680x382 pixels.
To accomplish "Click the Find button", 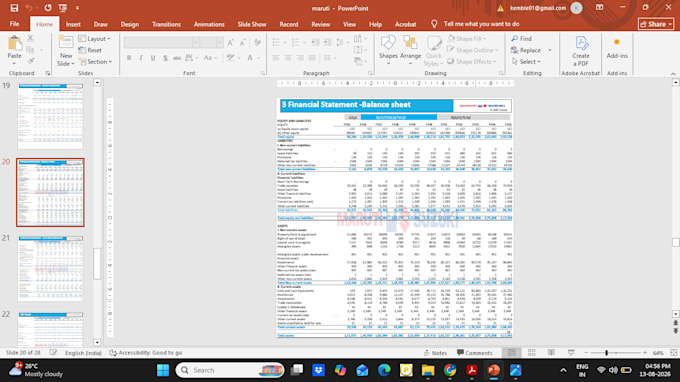I will [x=521, y=39].
